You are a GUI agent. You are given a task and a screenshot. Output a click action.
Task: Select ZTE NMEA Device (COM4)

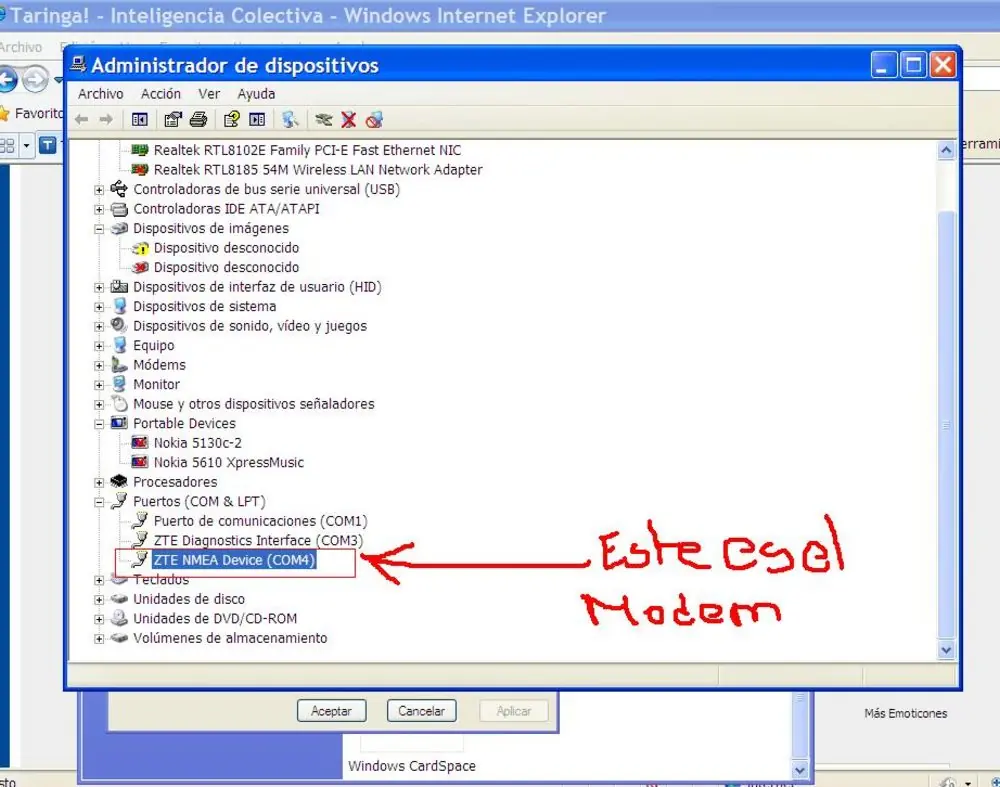click(234, 560)
